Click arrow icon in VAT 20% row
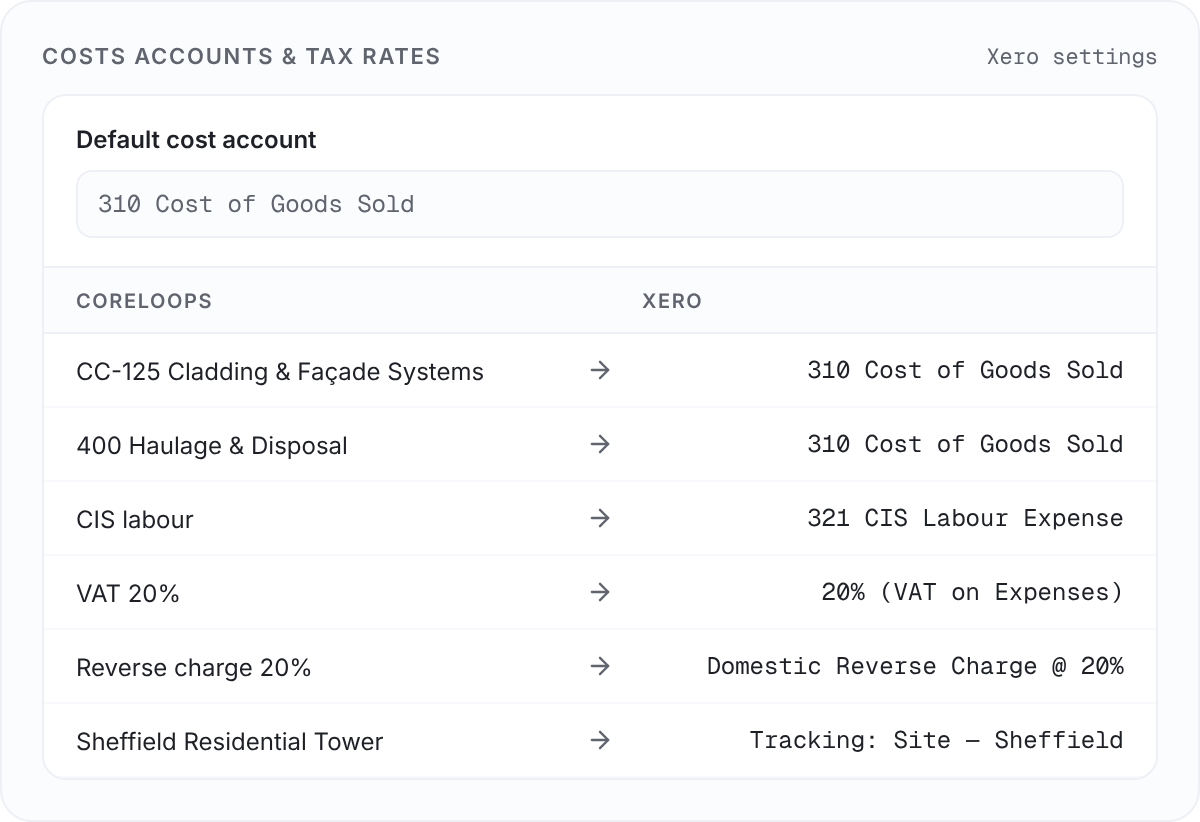This screenshot has width=1200, height=822. (600, 592)
